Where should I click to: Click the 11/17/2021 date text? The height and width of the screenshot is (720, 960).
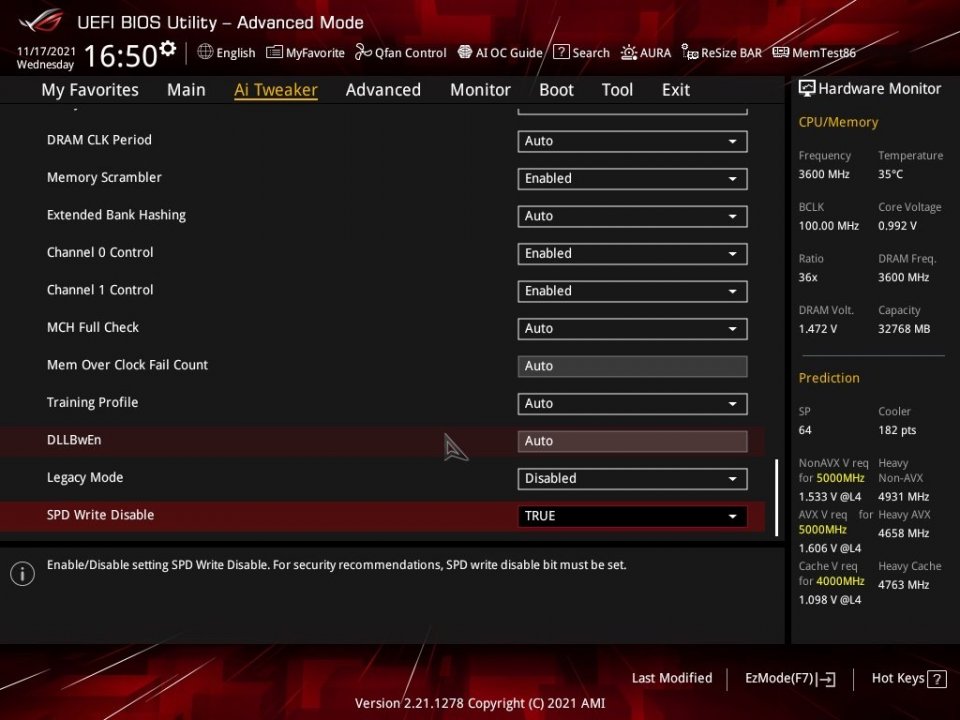click(47, 51)
